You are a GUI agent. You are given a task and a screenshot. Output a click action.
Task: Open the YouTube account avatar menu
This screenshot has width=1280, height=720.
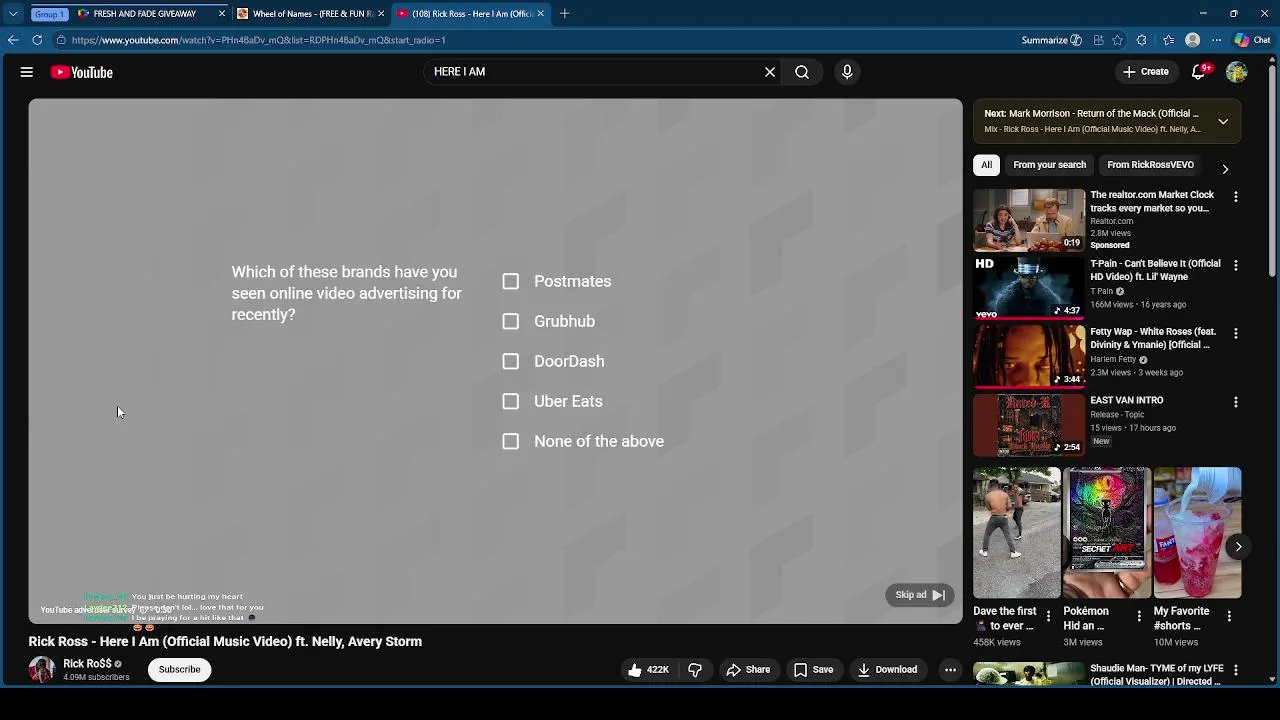click(x=1237, y=72)
